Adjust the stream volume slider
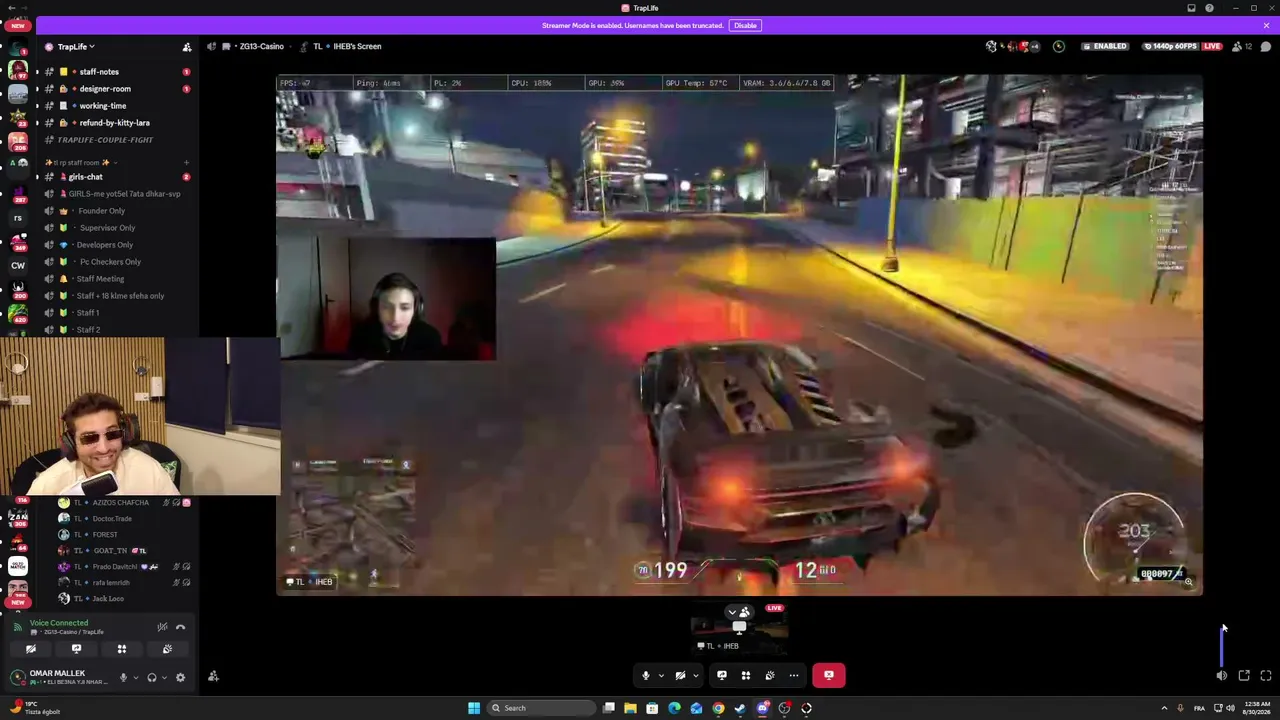 coord(1222,645)
